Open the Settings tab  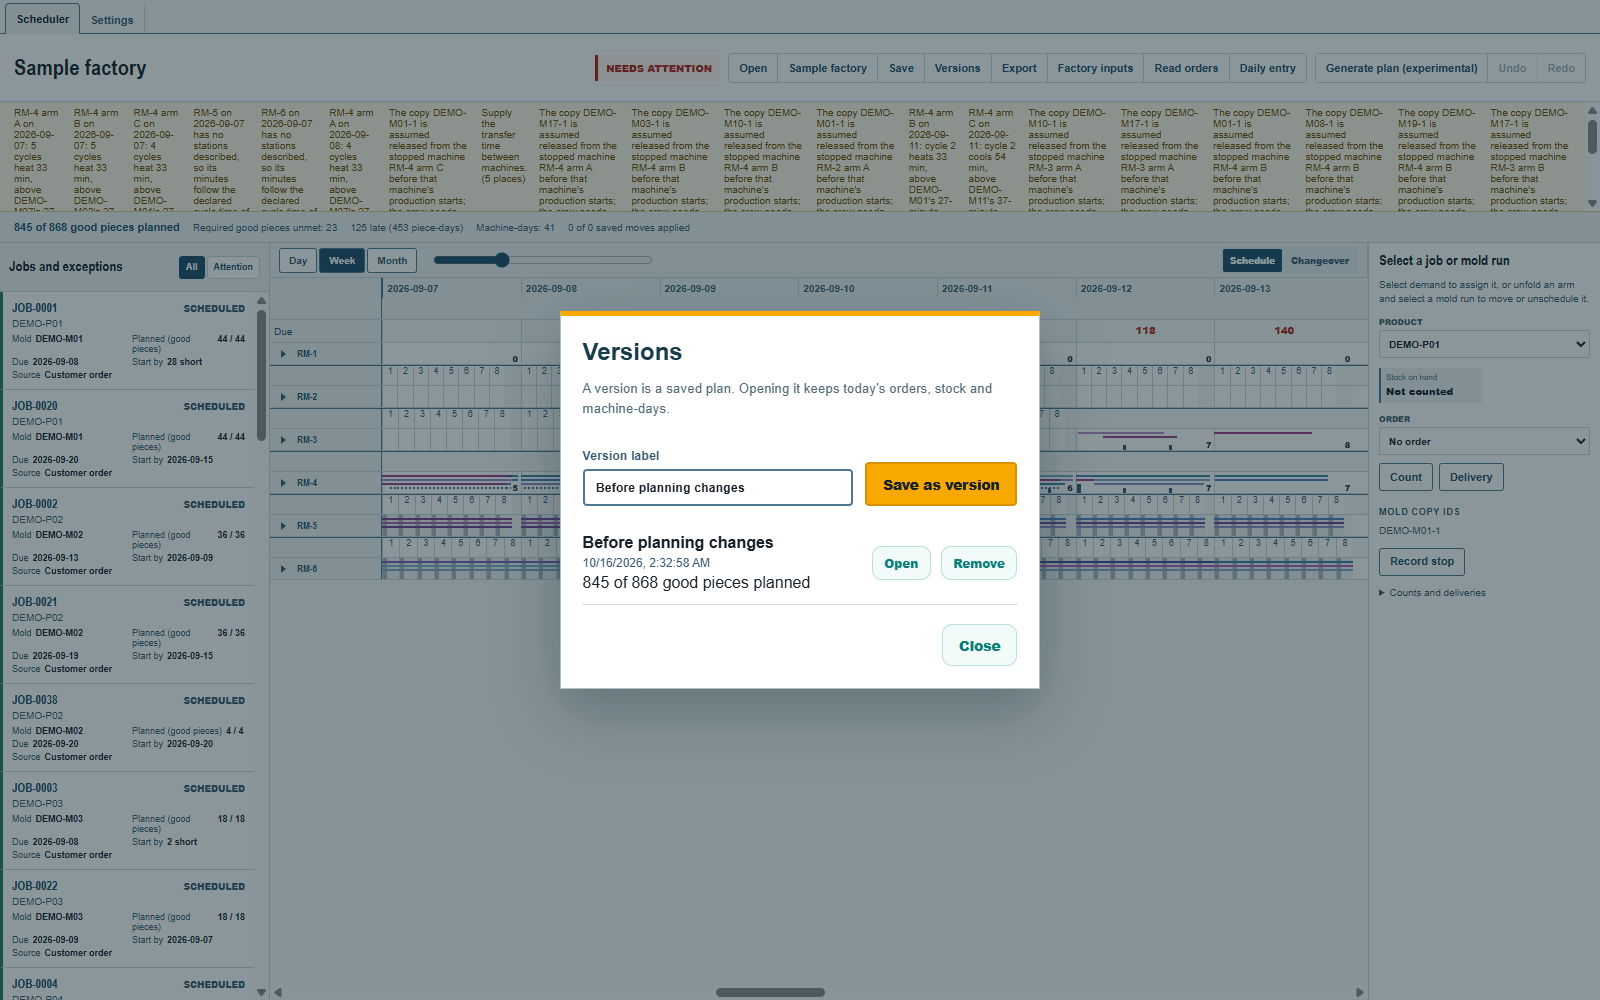(x=112, y=20)
